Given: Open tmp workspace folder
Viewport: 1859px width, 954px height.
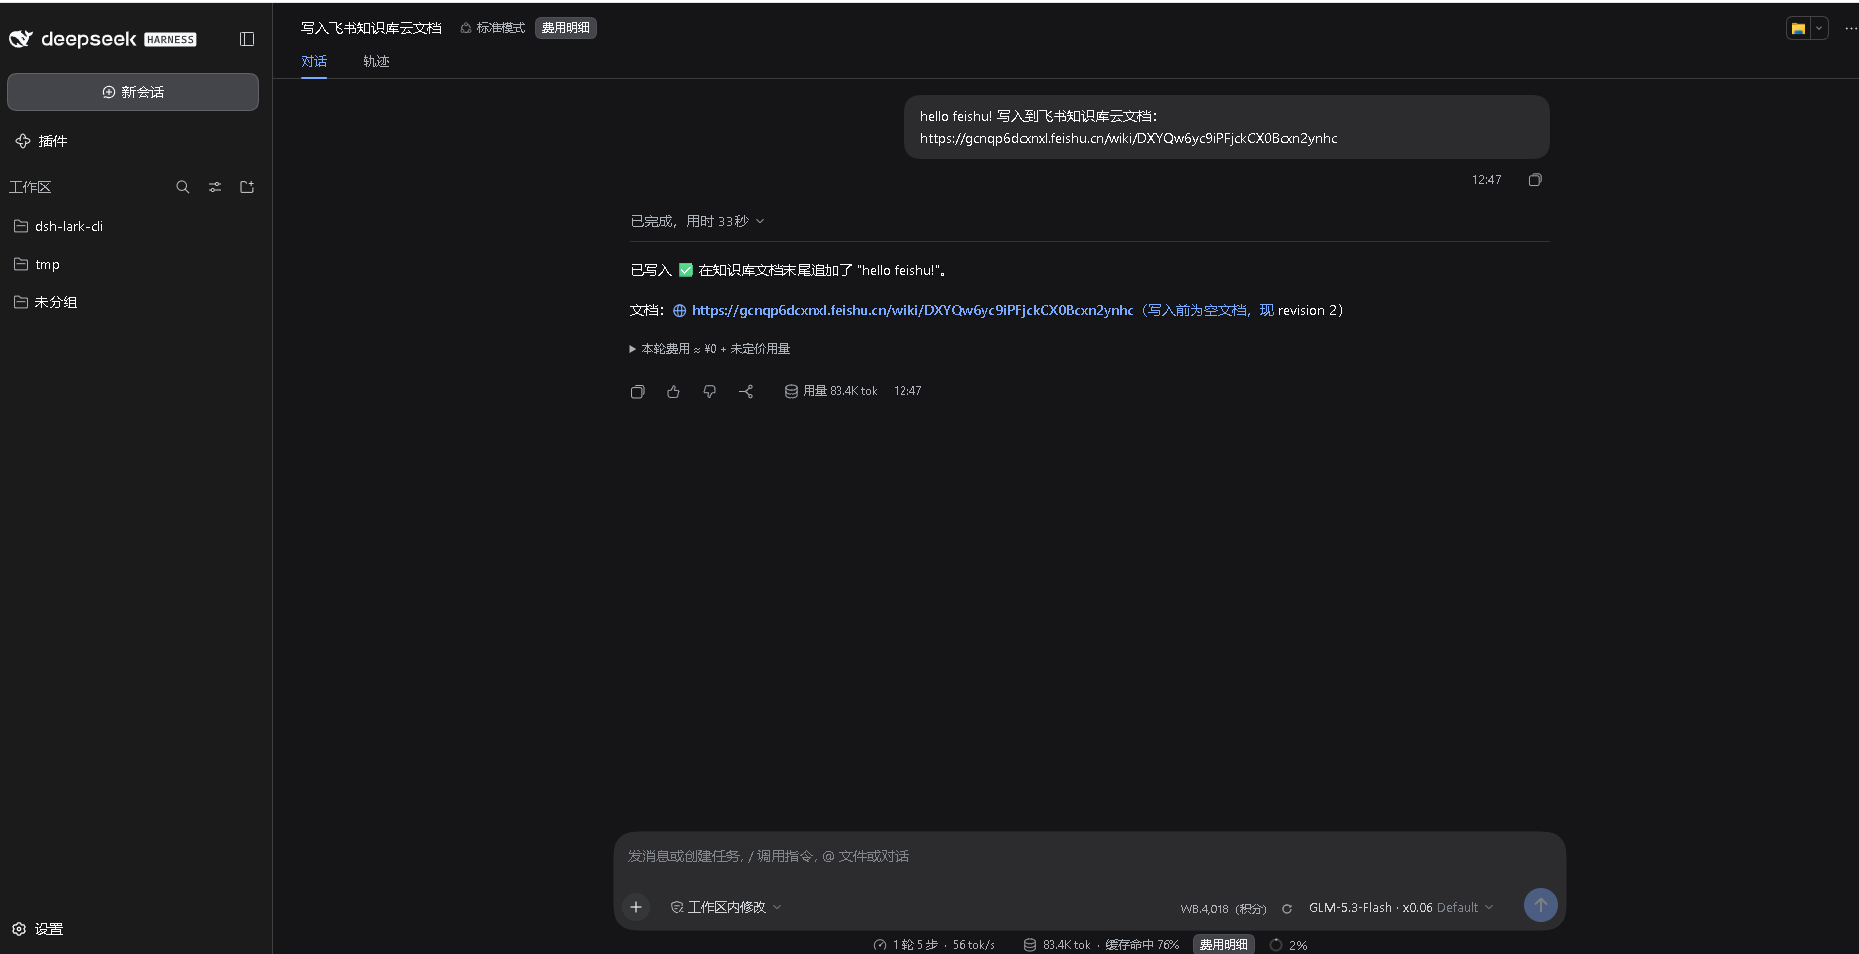Looking at the screenshot, I should pyautogui.click(x=133, y=264).
